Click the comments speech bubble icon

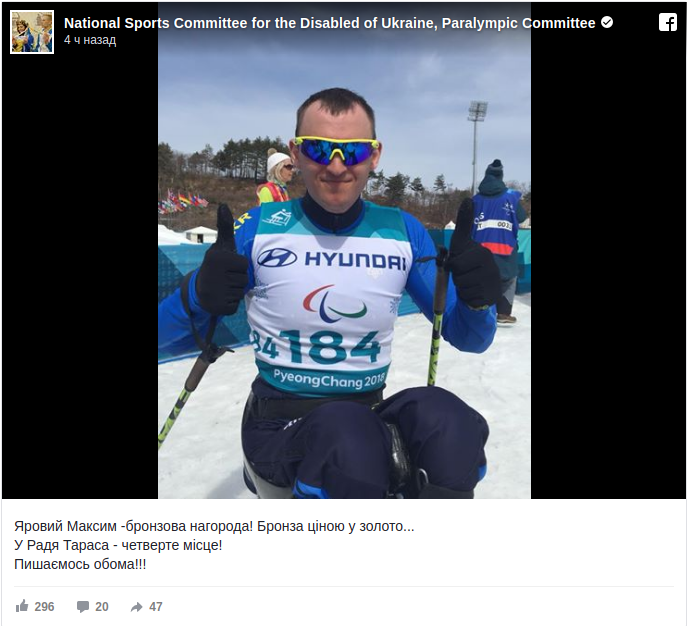pos(83,607)
